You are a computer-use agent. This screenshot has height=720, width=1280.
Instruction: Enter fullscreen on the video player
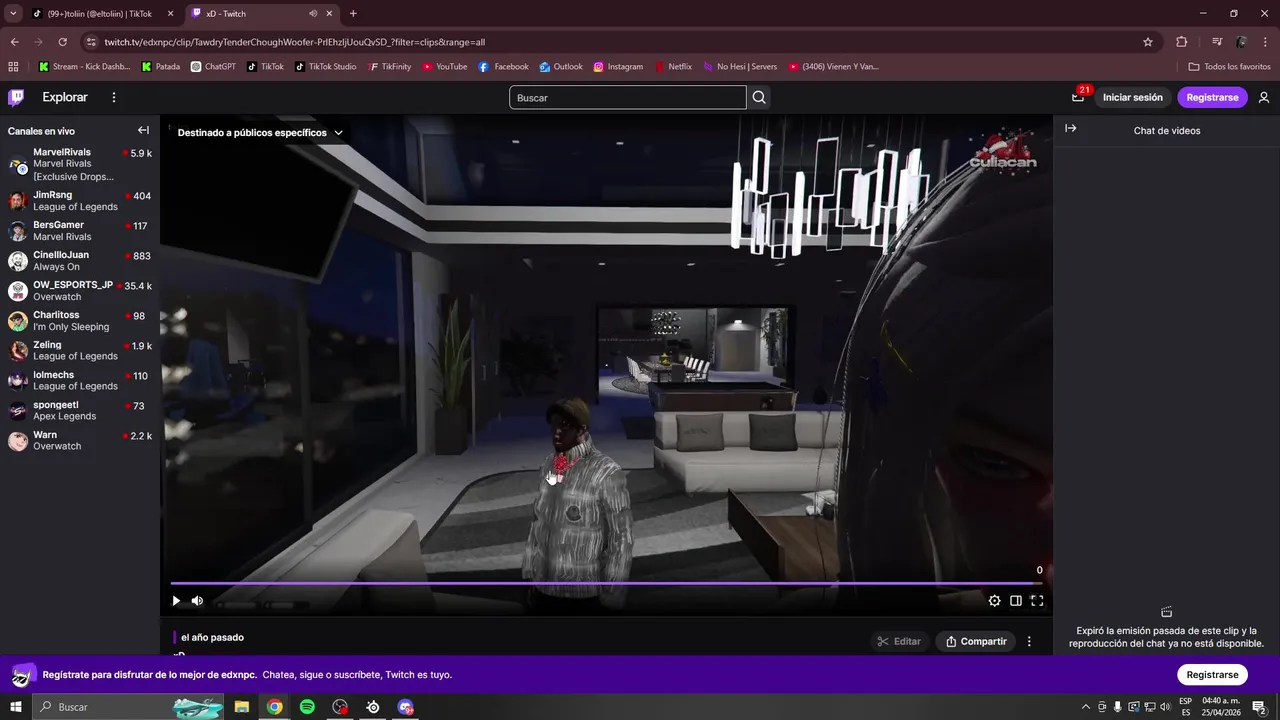tap(1037, 601)
